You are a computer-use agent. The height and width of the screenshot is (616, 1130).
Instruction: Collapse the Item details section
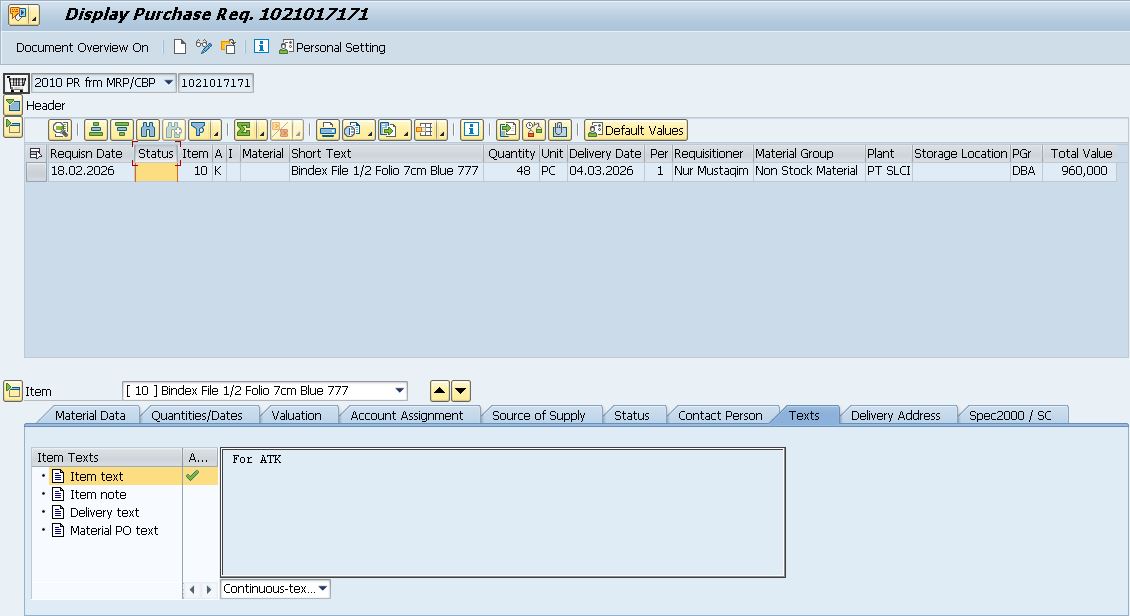point(13,391)
